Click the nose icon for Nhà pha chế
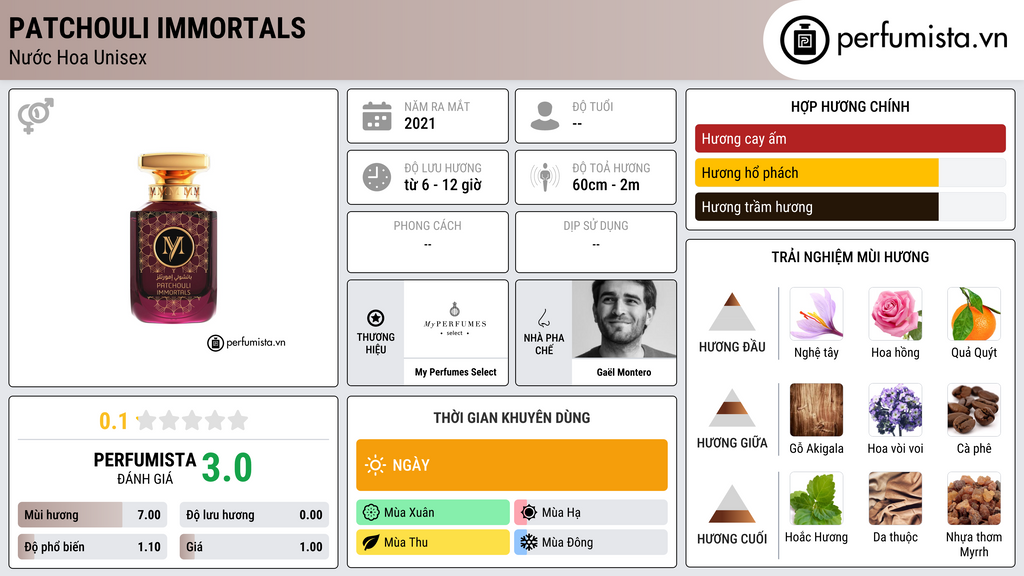 (x=543, y=318)
